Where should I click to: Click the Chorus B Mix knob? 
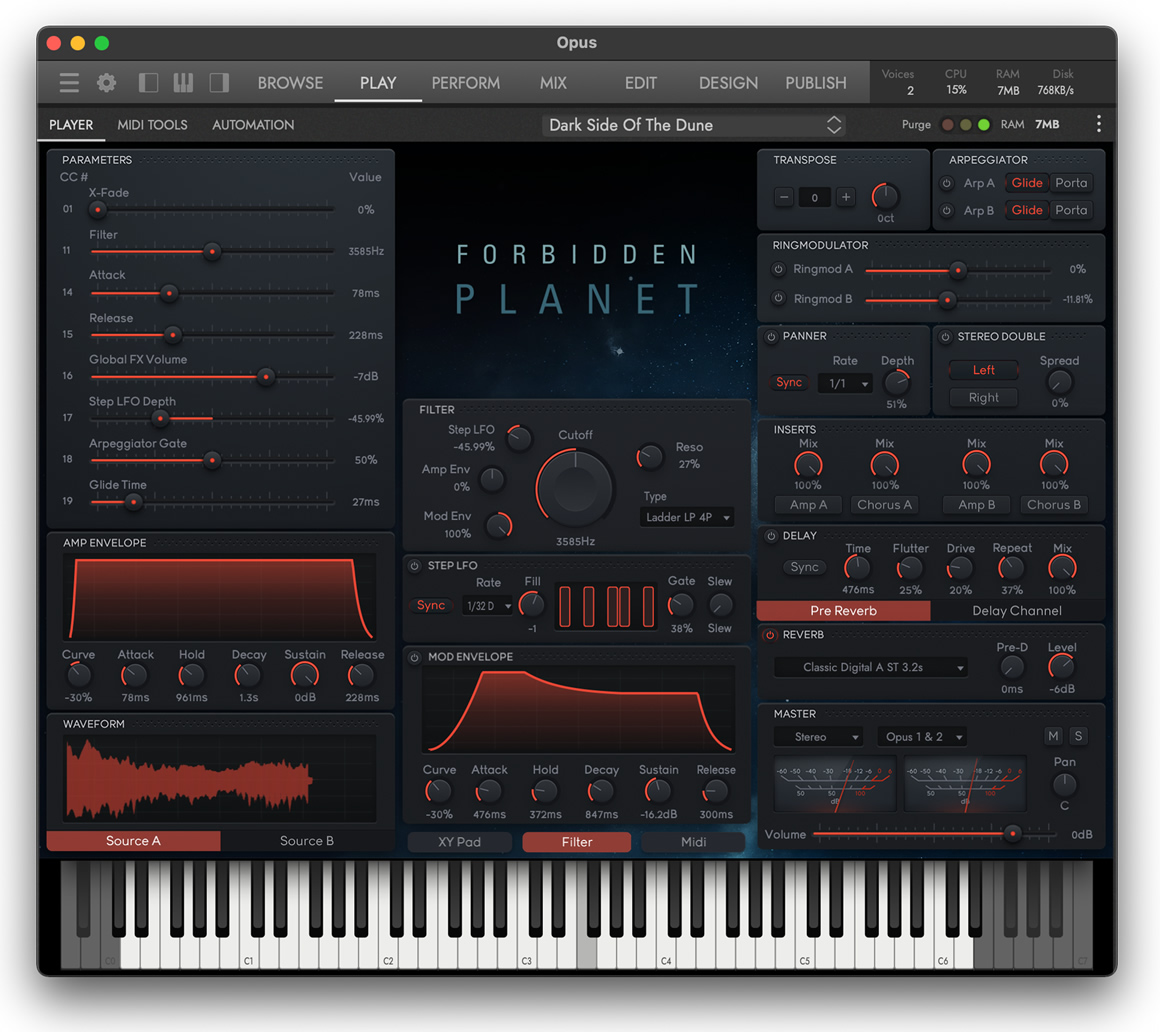click(x=1054, y=465)
